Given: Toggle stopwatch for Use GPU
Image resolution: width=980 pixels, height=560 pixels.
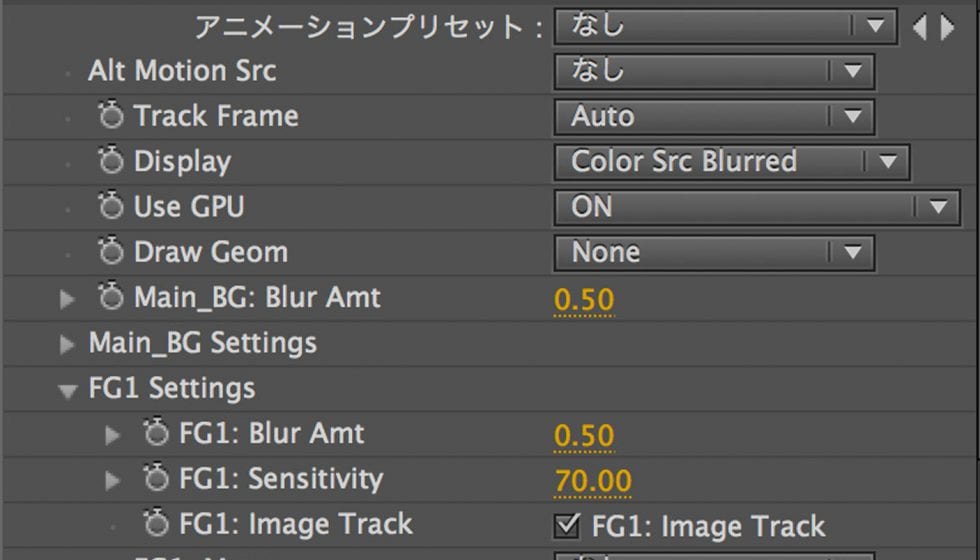Looking at the screenshot, I should pos(111,206).
